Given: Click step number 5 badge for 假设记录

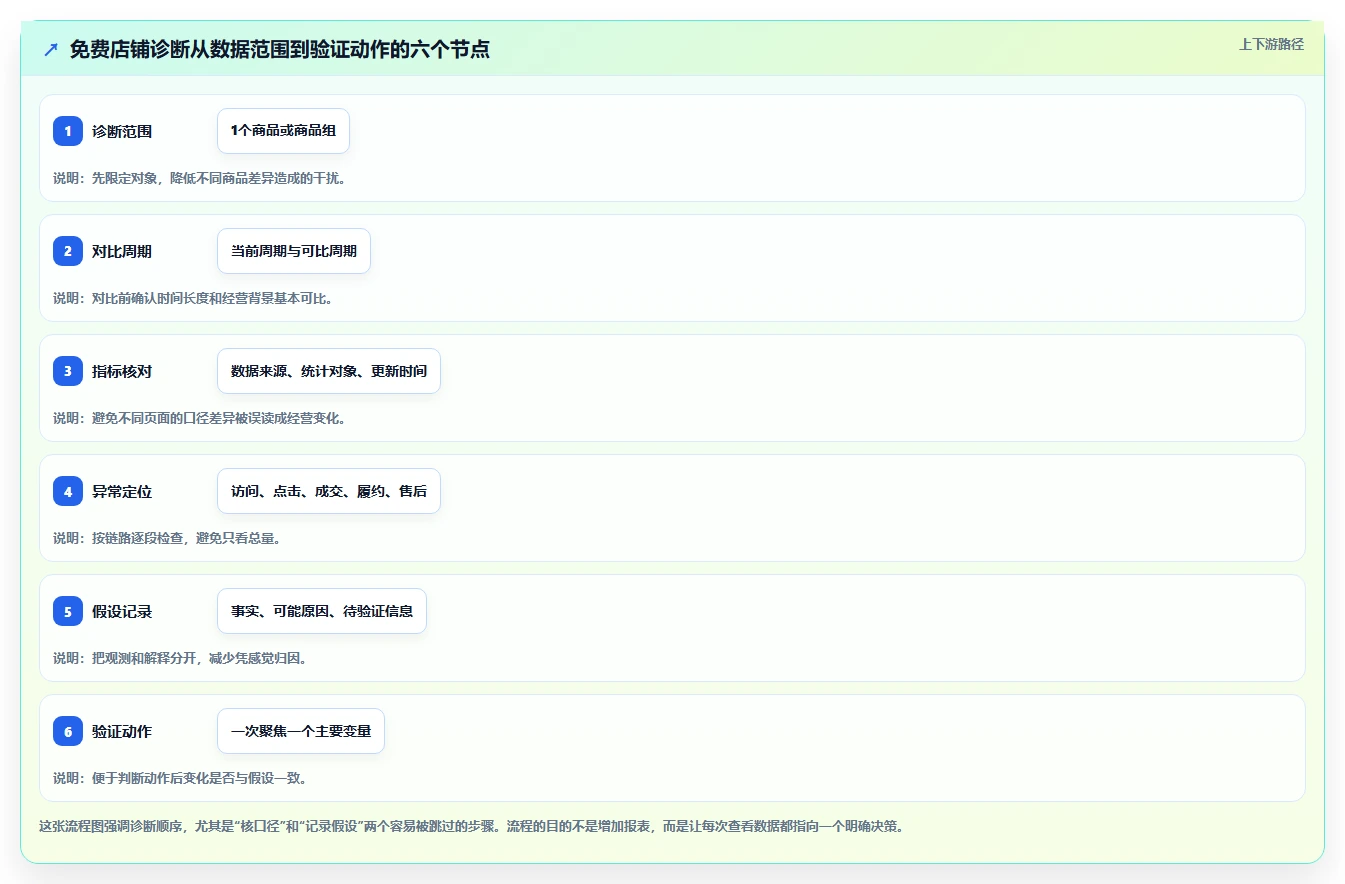Looking at the screenshot, I should click(x=68, y=611).
